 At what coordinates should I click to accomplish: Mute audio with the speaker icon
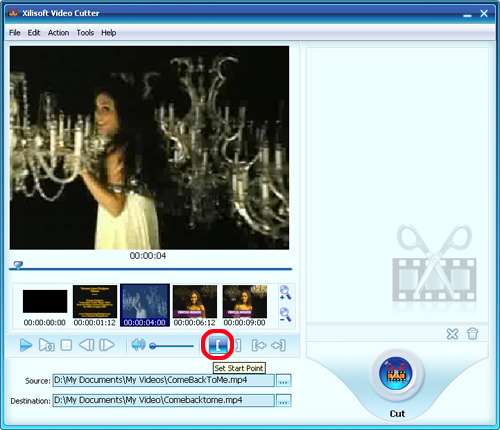point(138,345)
